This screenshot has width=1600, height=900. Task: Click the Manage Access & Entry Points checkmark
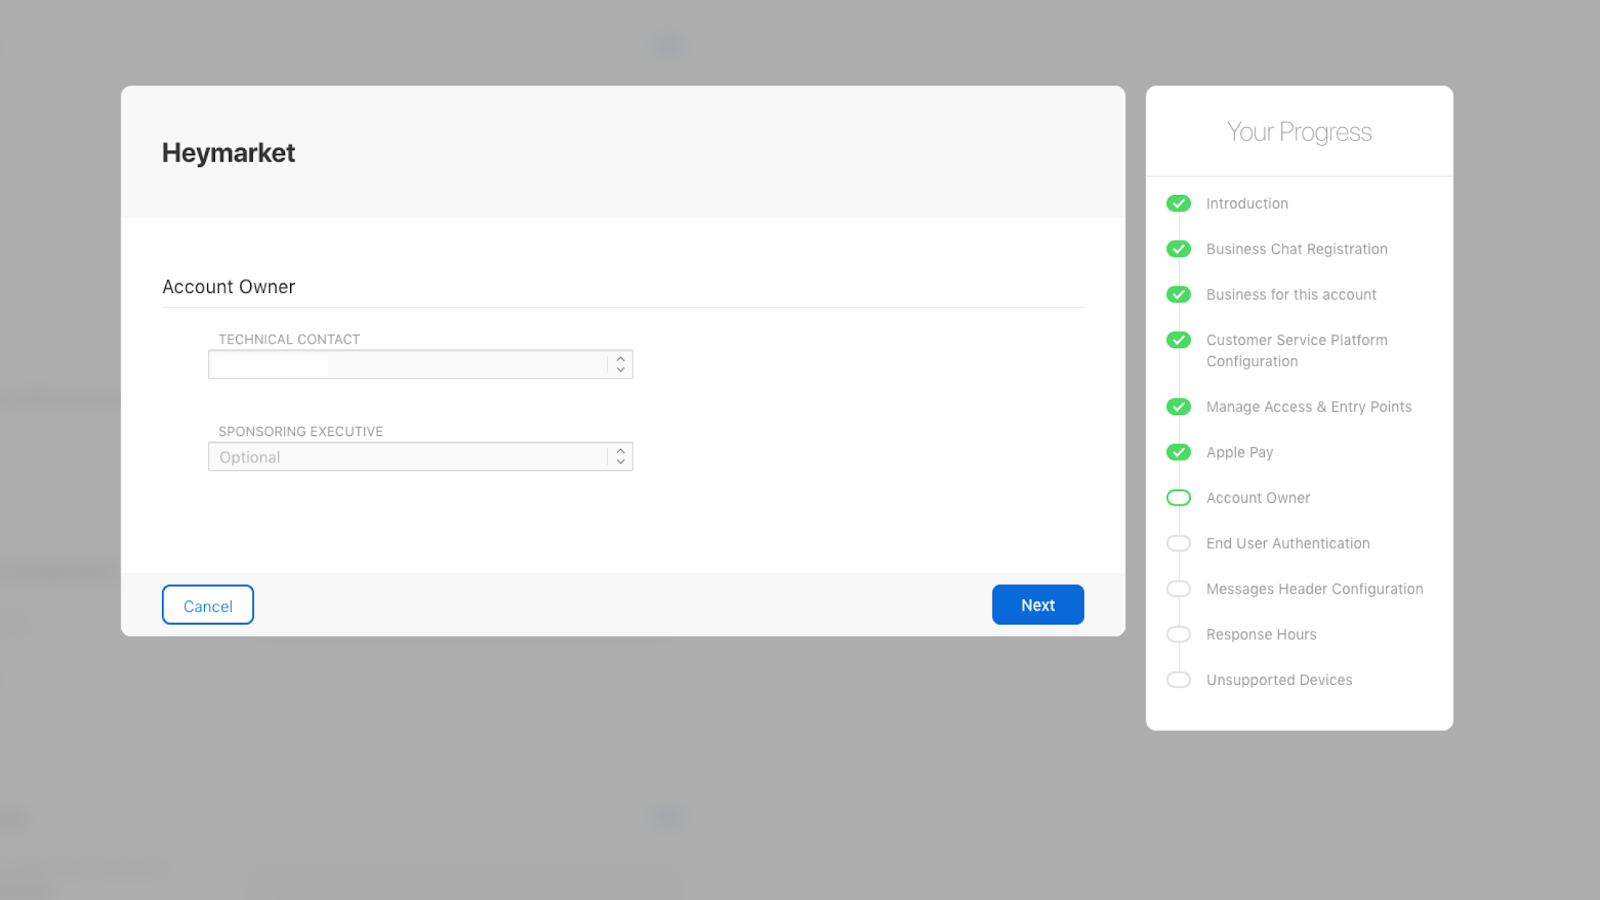coord(1179,407)
